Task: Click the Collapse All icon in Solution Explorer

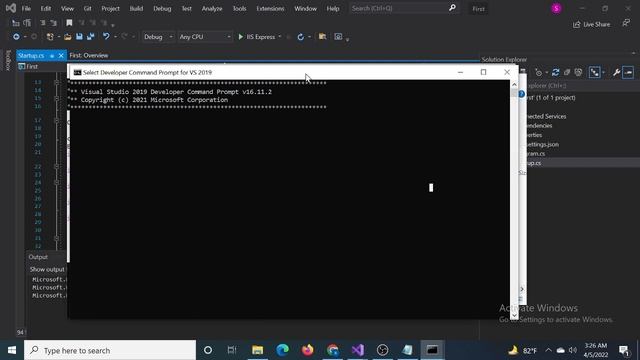Action: (567, 72)
